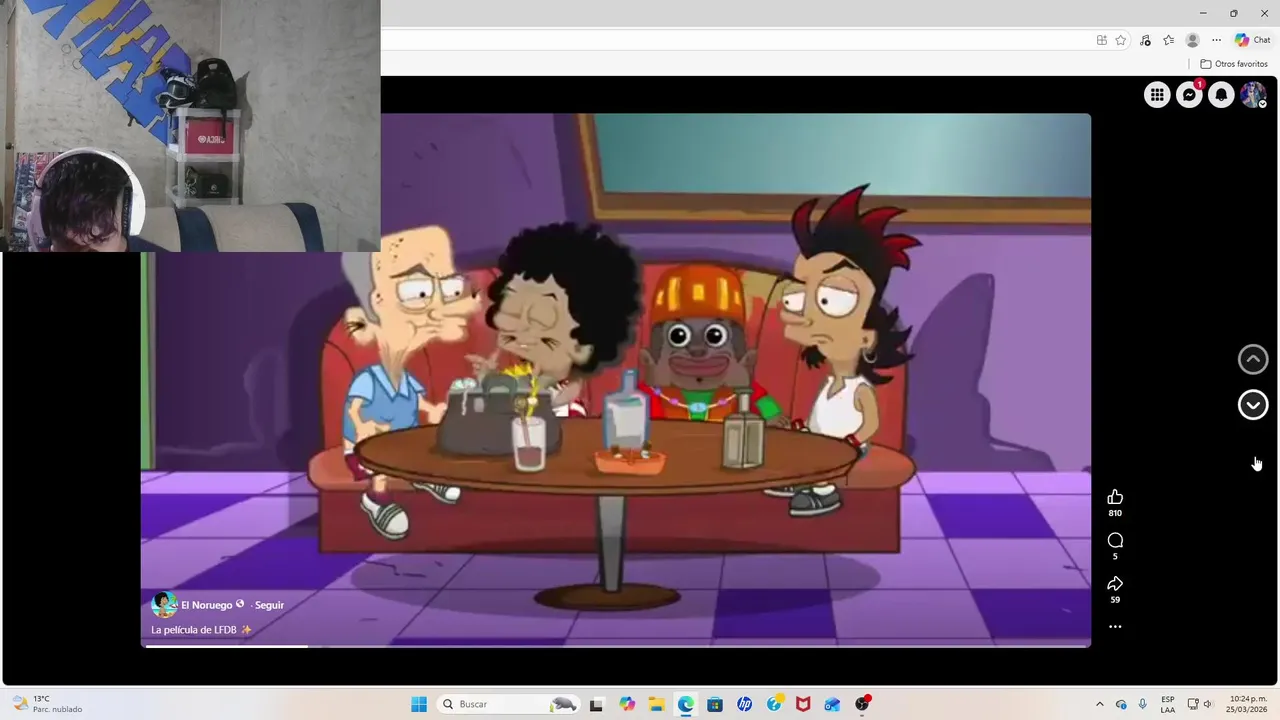1280x720 pixels.
Task: Open OBS Studio from the taskbar
Action: pos(862,704)
